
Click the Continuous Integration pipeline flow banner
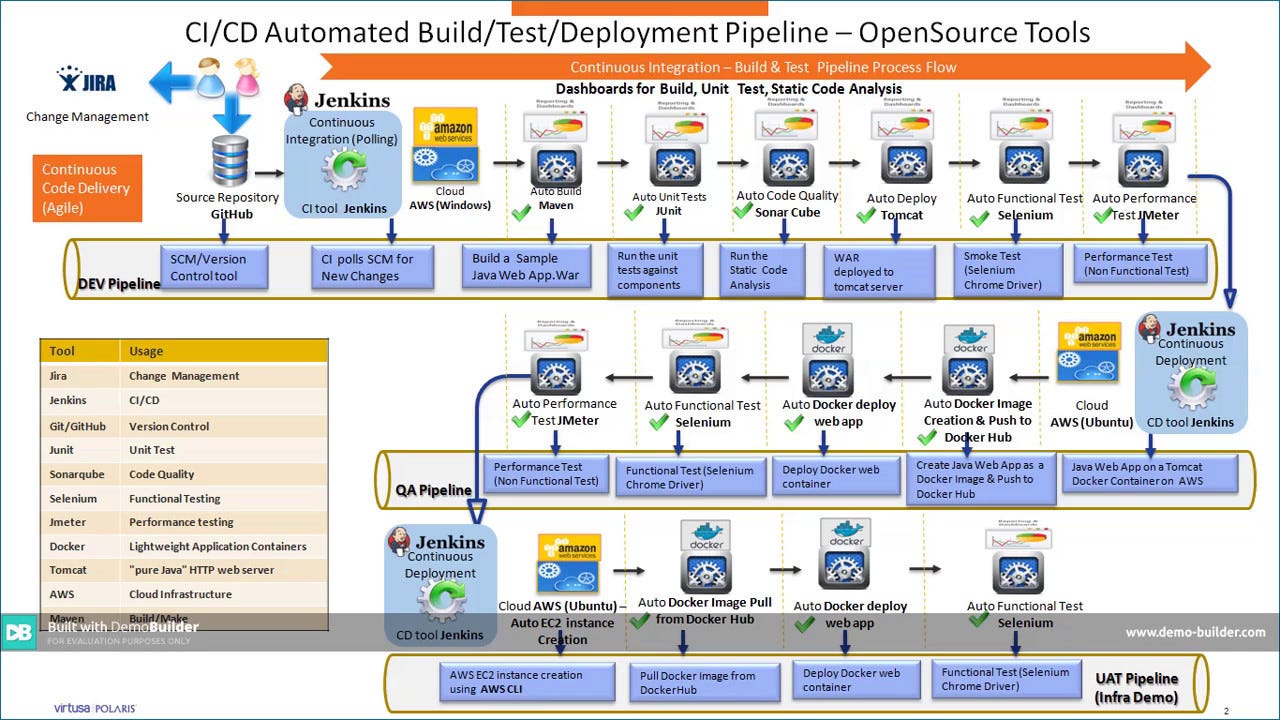(764, 68)
